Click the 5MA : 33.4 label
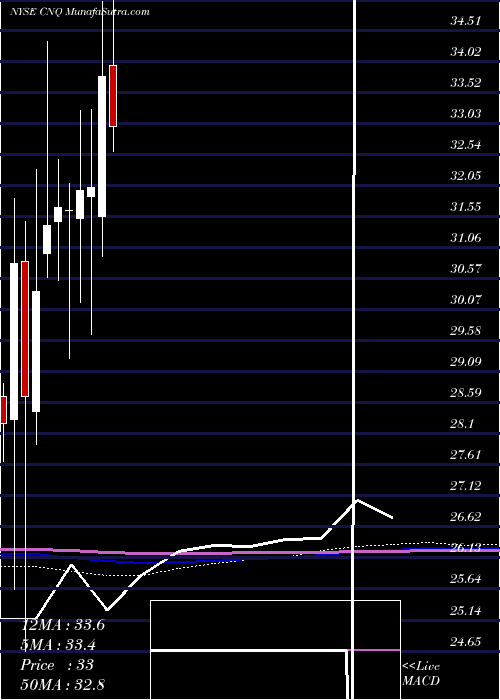Image resolution: width=500 pixels, height=700 pixels. pos(58,645)
